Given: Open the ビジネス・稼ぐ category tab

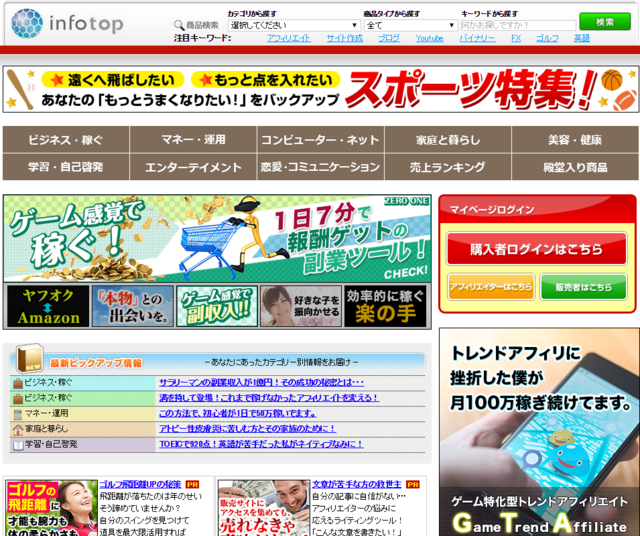Looking at the screenshot, I should click(x=66, y=140).
